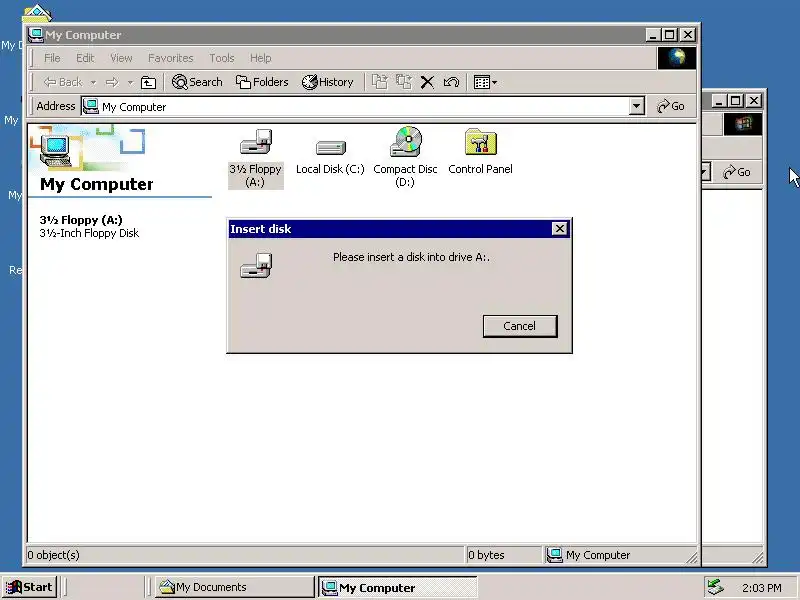
Task: Click My Computer status bar zone icon
Action: [554, 555]
